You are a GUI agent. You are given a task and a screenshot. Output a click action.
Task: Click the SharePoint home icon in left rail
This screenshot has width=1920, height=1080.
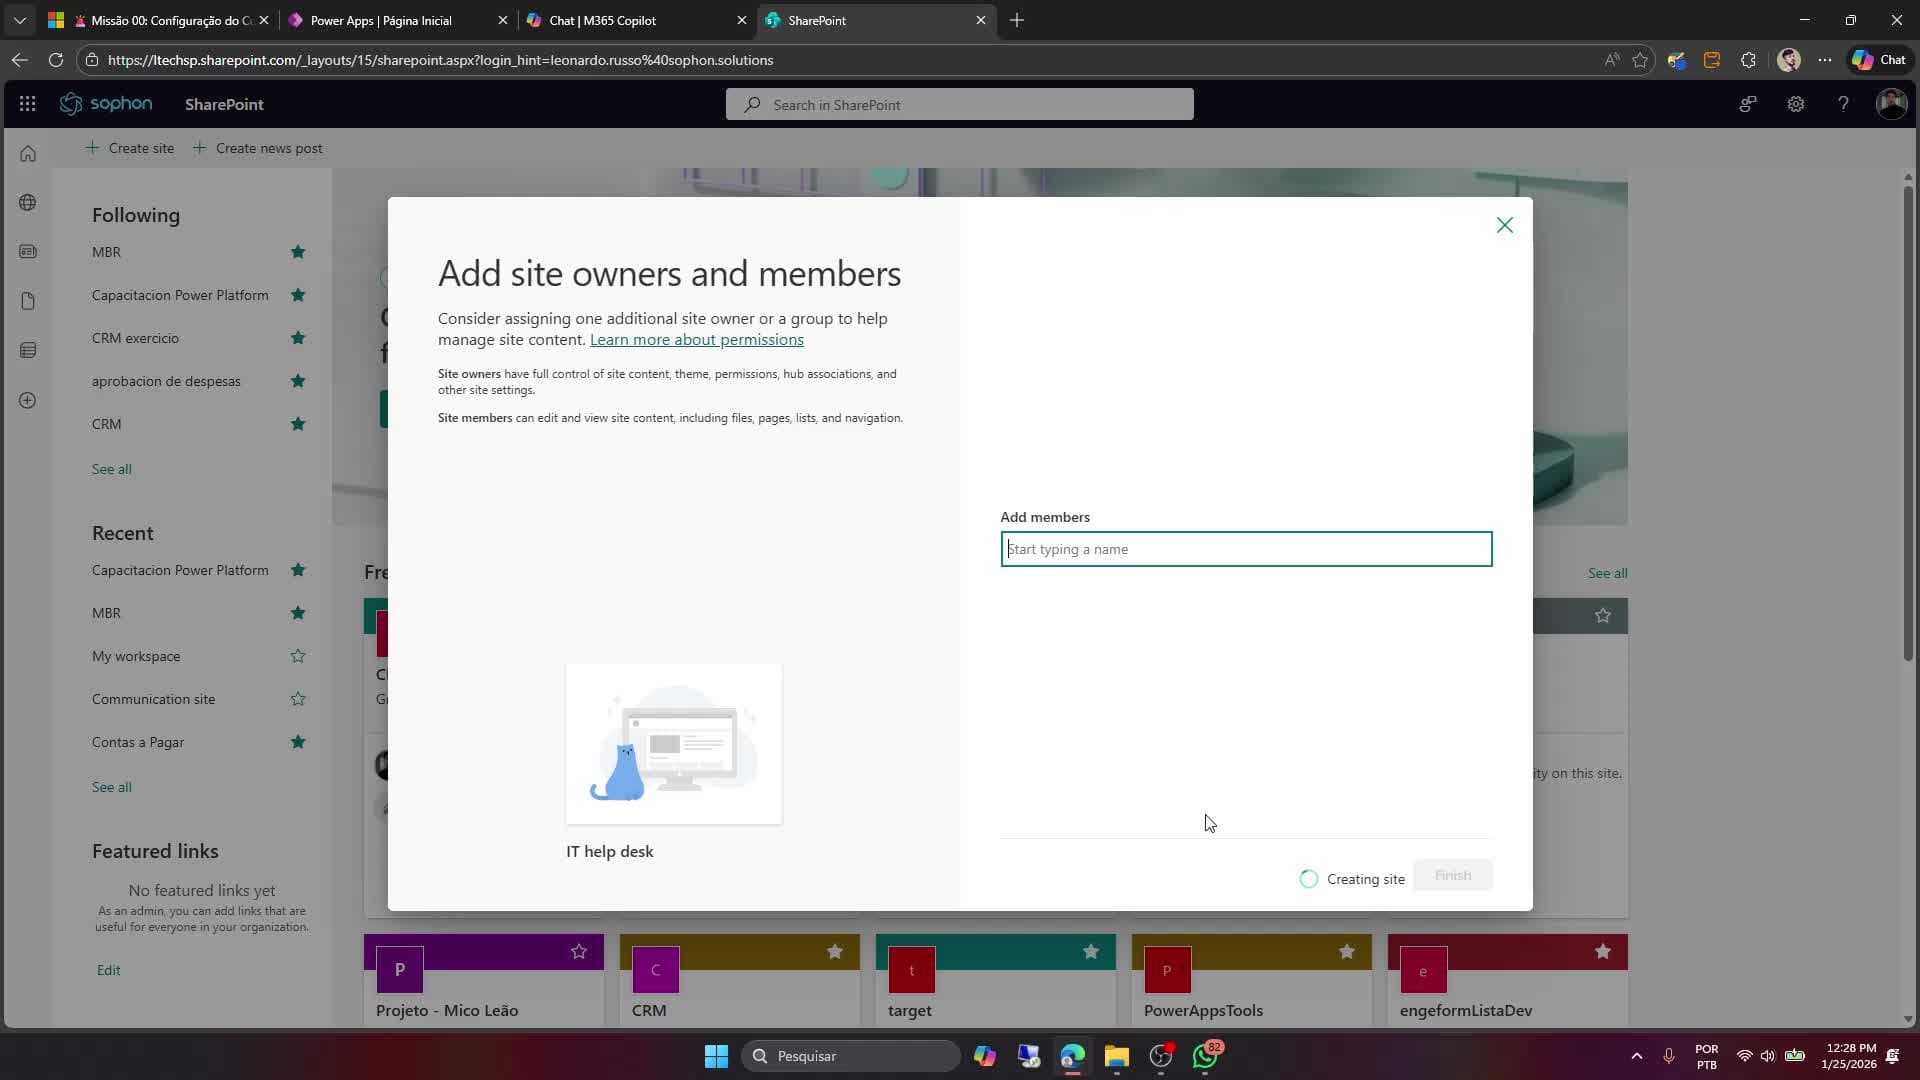click(x=28, y=154)
